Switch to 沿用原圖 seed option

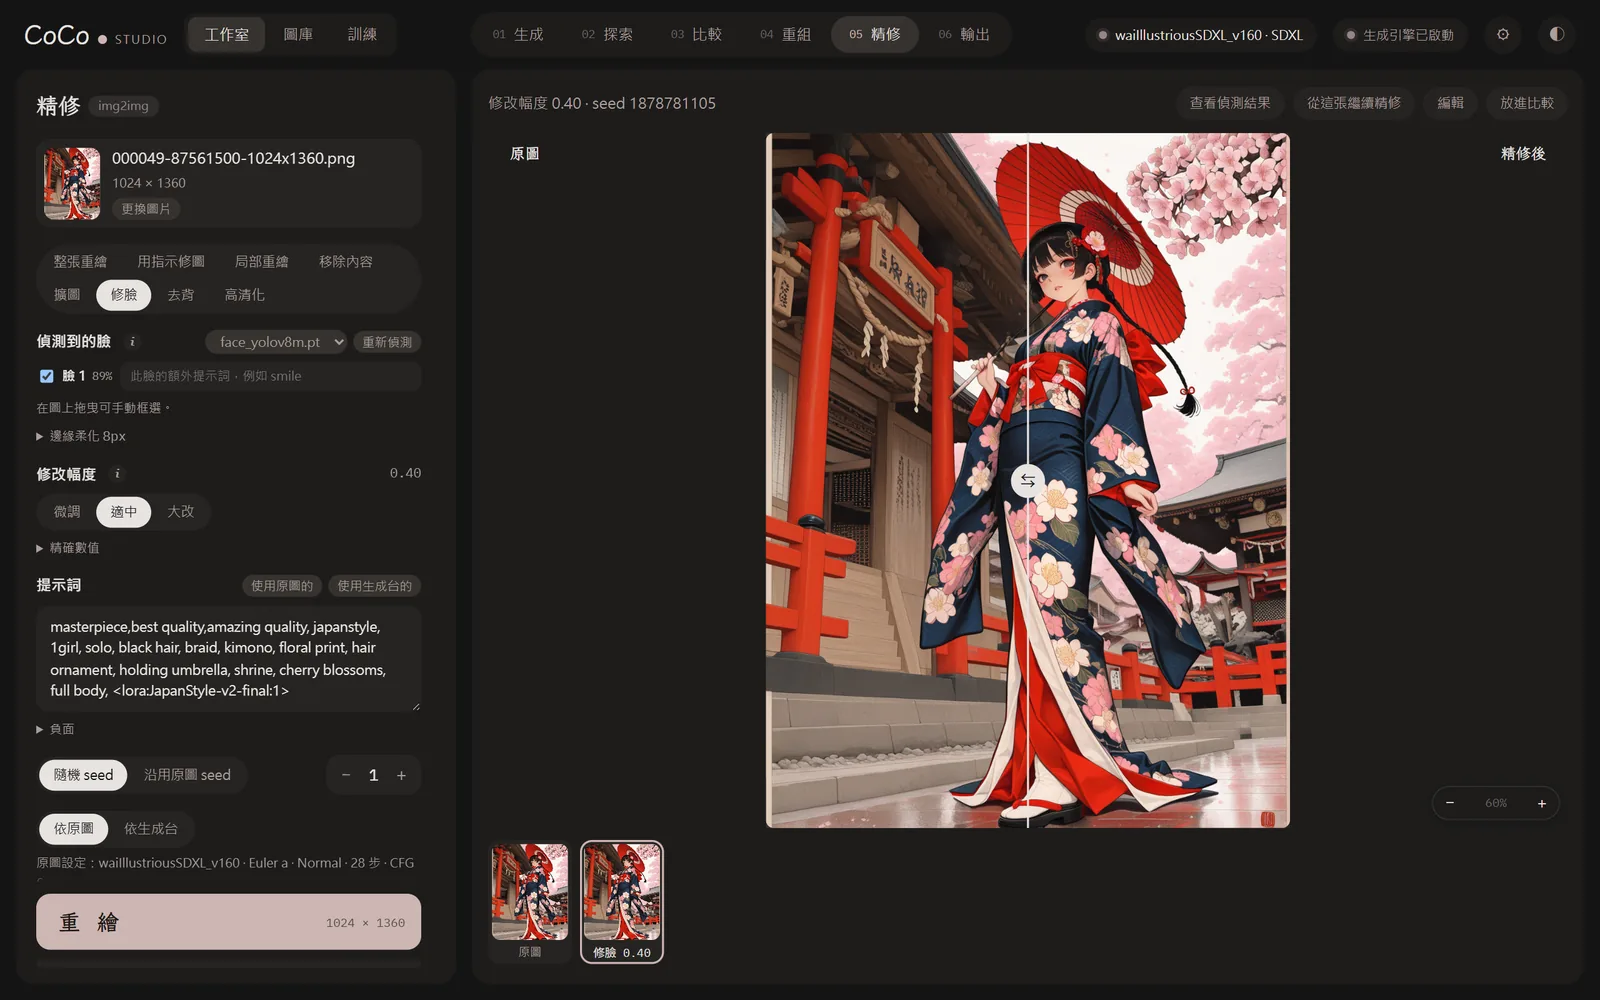click(187, 775)
